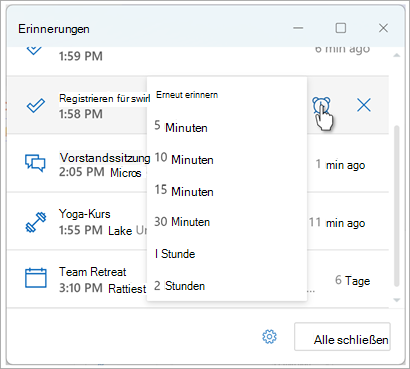
Task: Click the Erinnerungen window title
Action: coord(54,29)
